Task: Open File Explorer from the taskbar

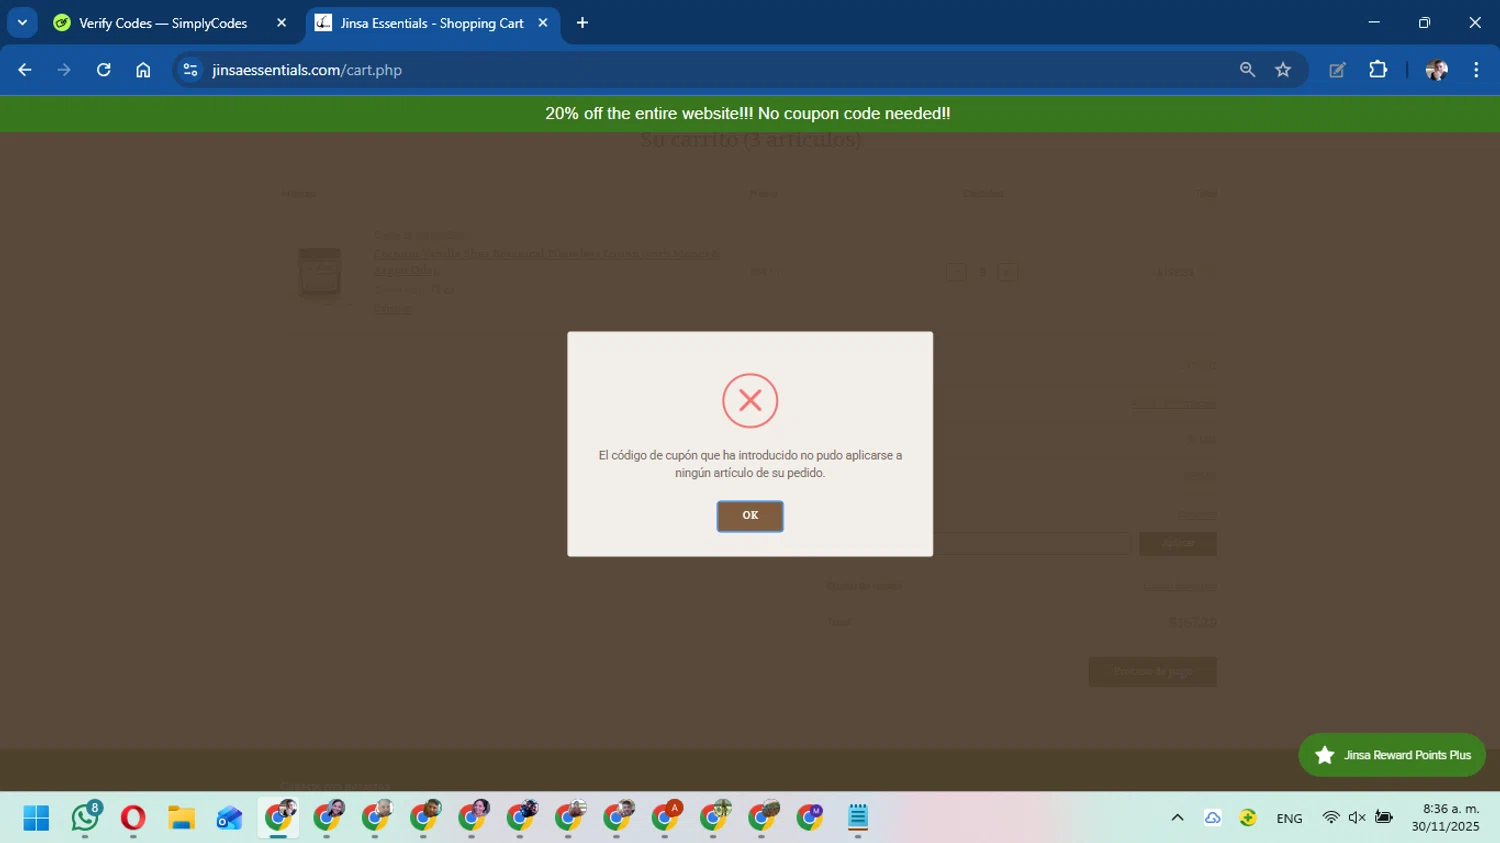Action: [181, 818]
